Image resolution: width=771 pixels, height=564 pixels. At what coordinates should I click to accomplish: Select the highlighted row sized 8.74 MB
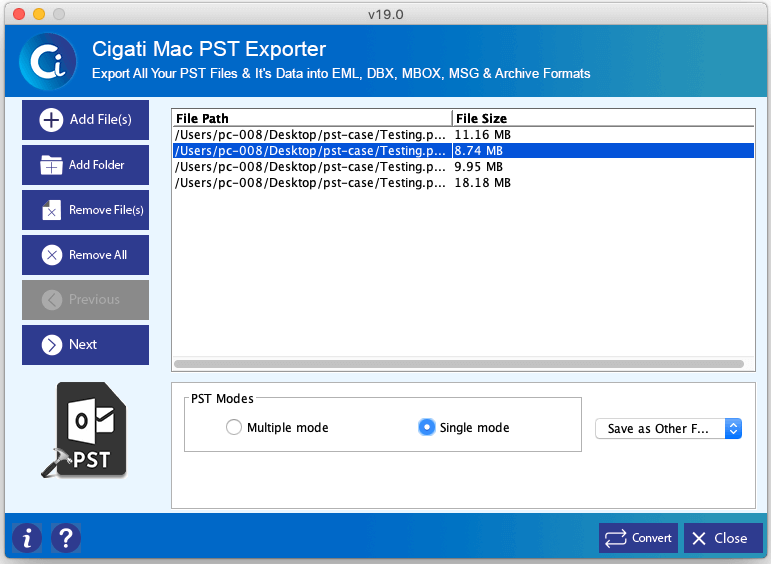pos(463,150)
